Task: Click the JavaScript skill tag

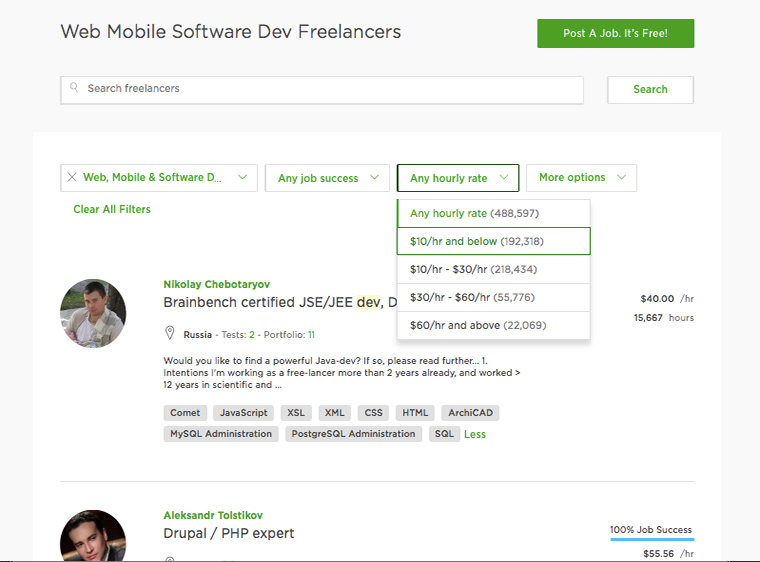Action: [x=243, y=413]
